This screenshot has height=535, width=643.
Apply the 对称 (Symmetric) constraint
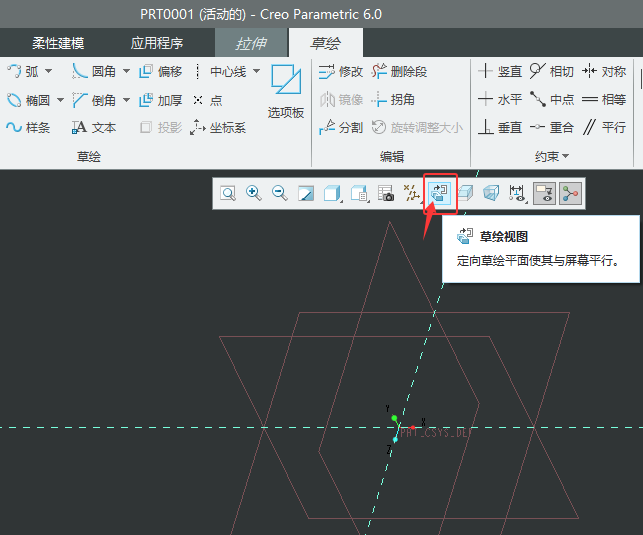tap(604, 71)
